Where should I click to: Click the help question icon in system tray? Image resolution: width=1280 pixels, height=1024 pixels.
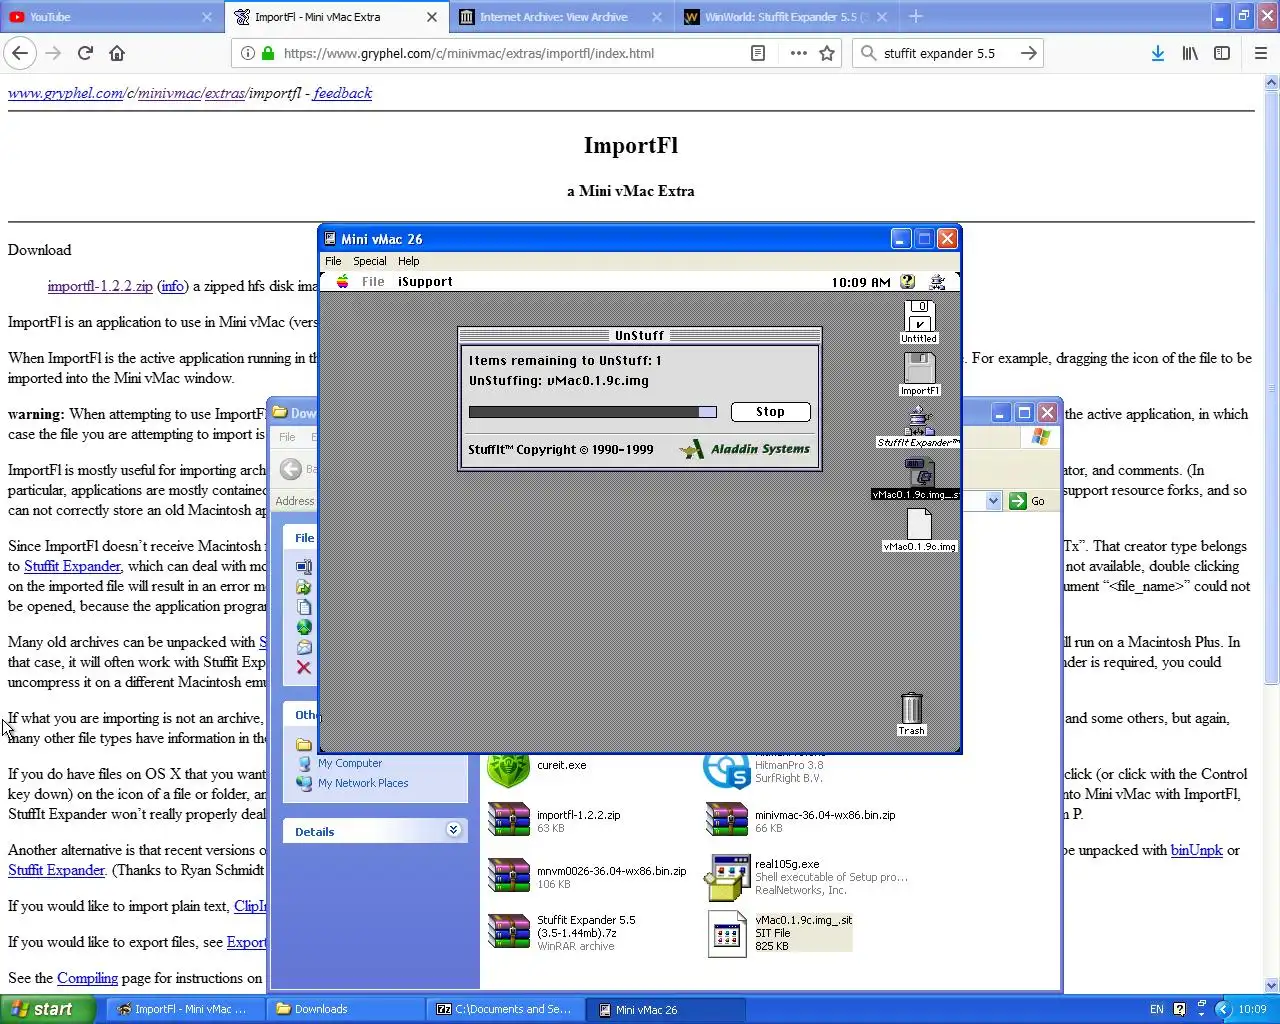1179,1009
